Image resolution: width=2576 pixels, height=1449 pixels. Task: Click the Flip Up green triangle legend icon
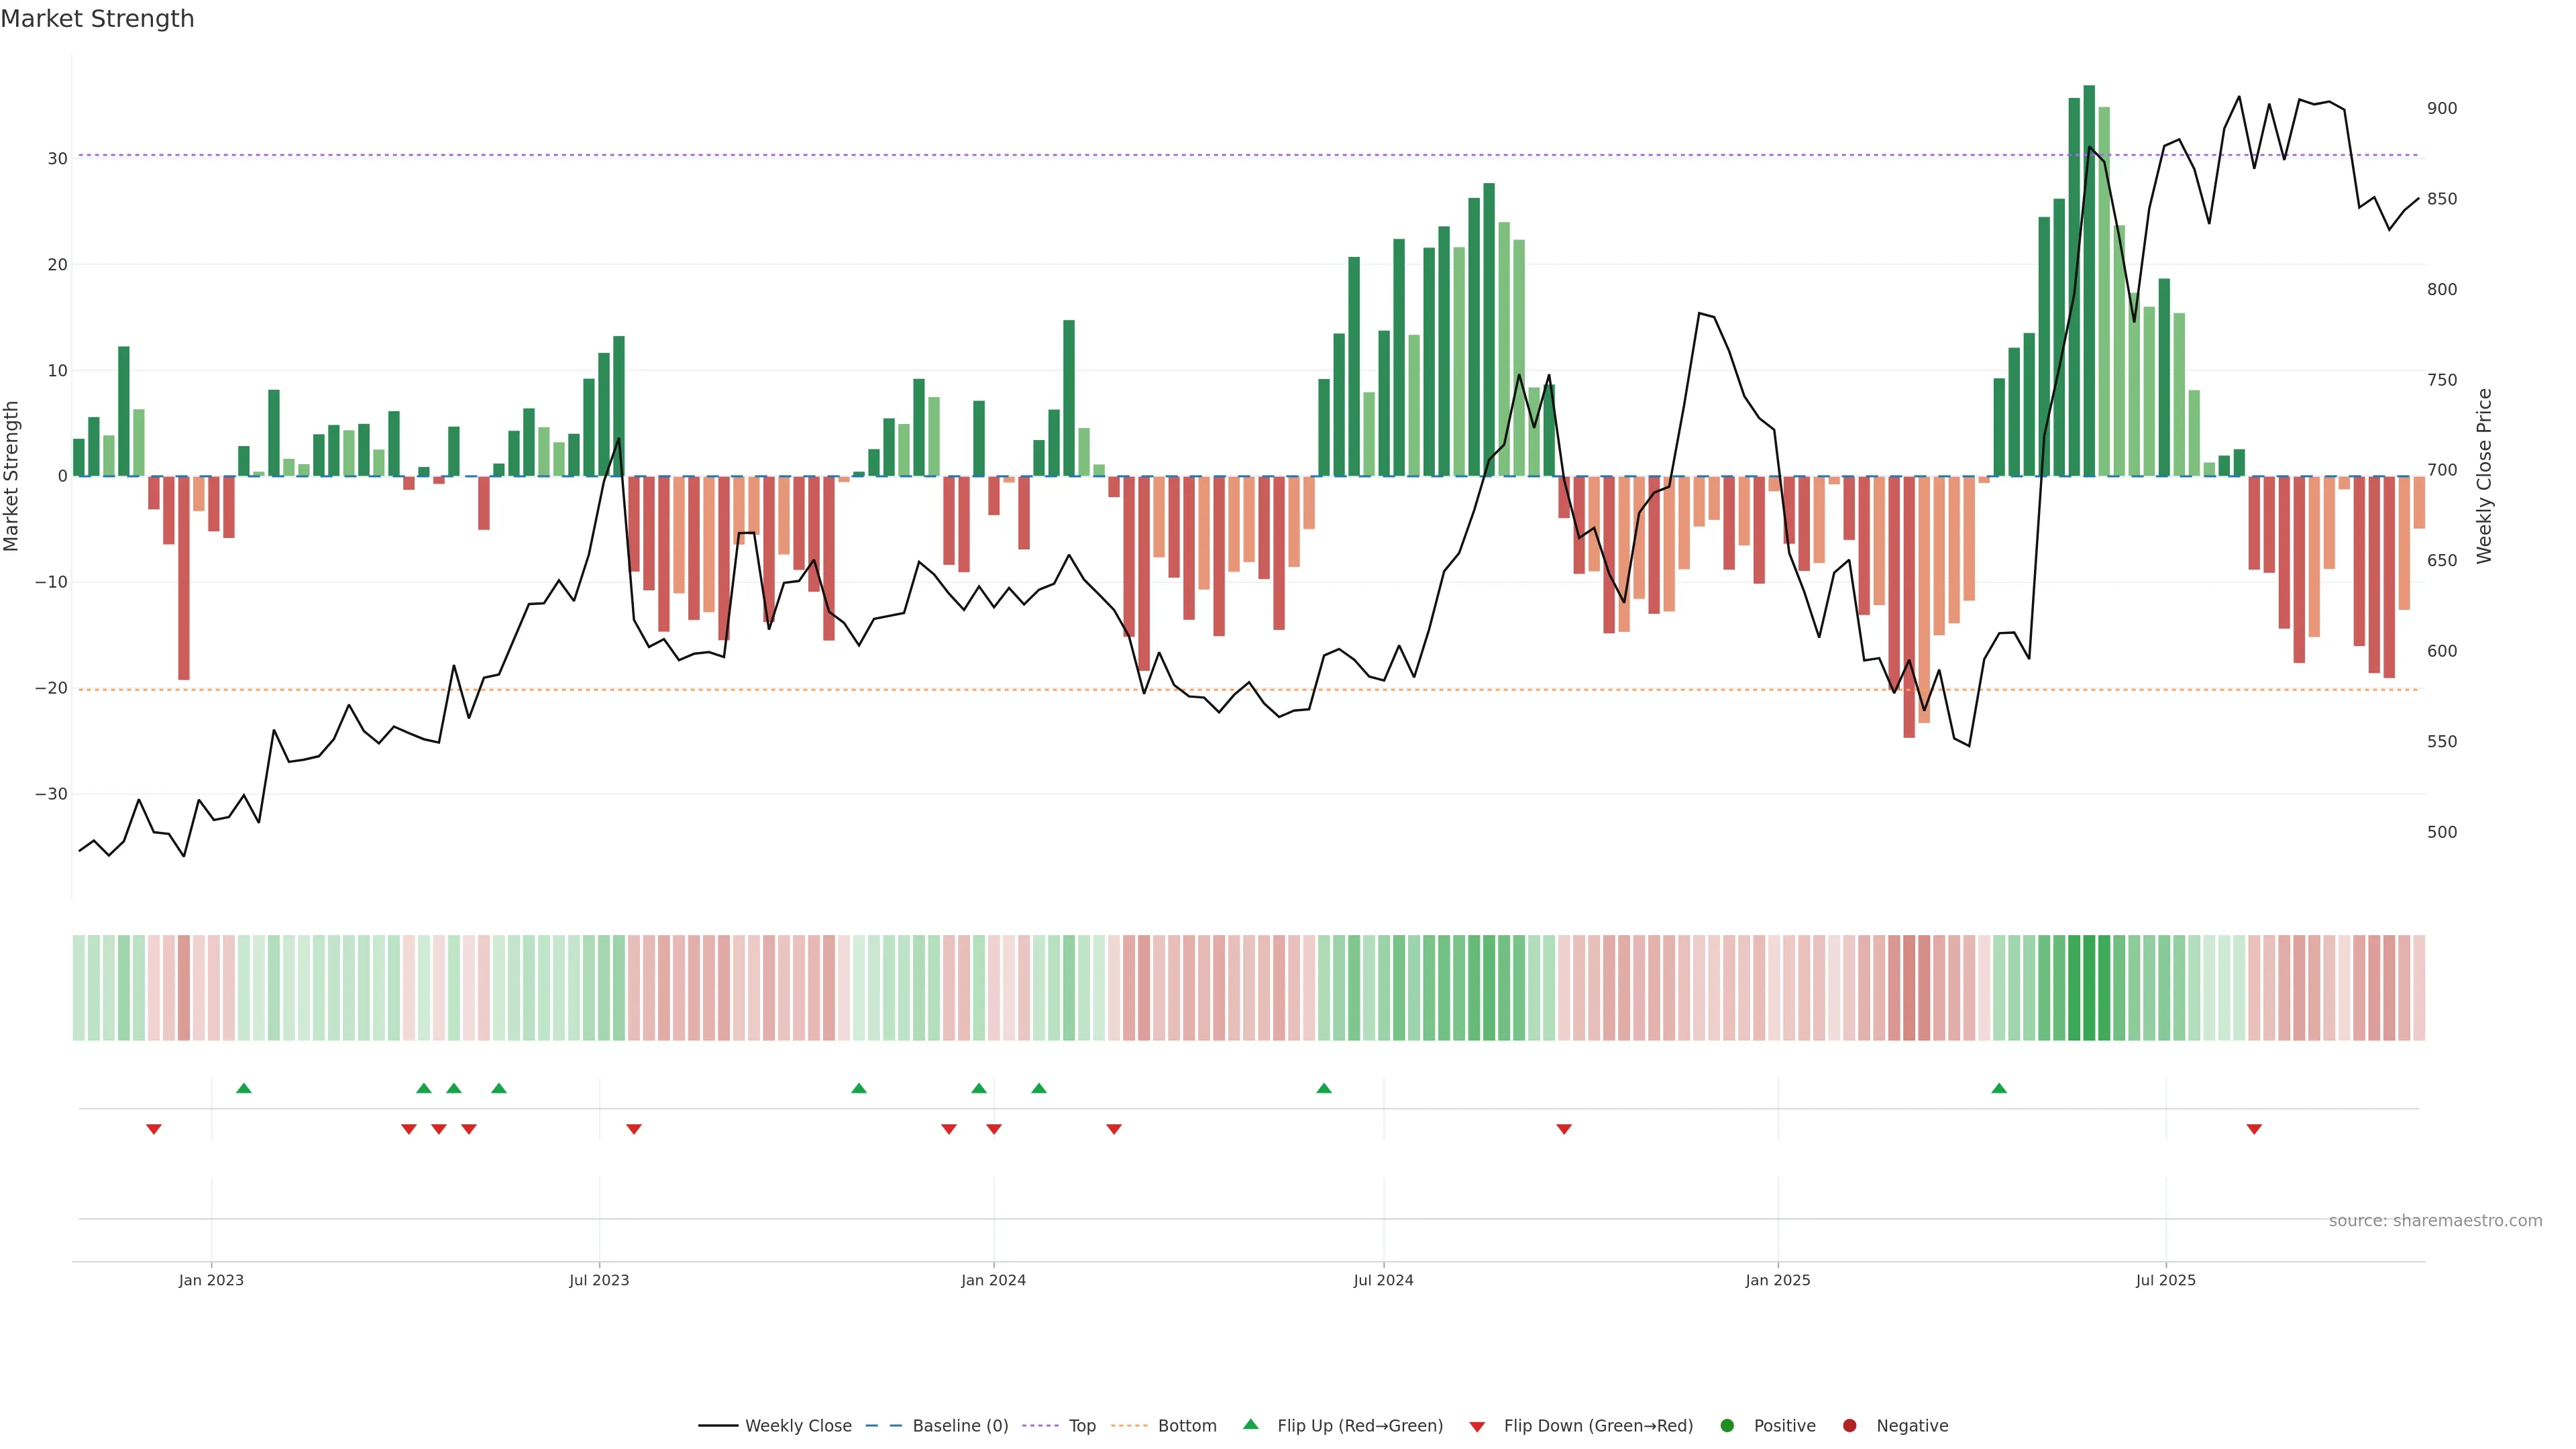(1250, 1424)
